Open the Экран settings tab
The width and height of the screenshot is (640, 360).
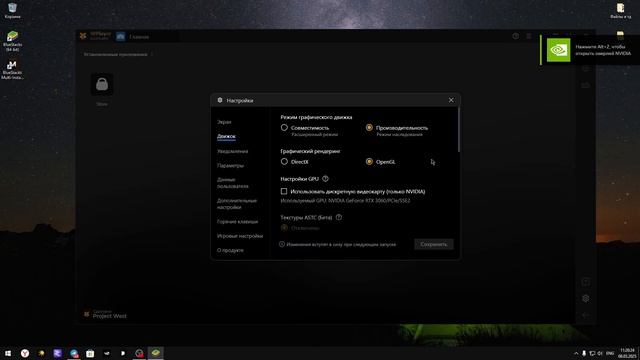224,122
